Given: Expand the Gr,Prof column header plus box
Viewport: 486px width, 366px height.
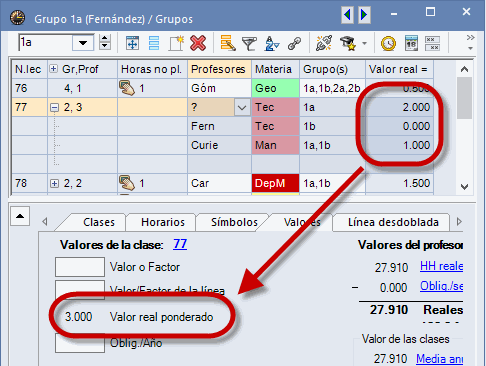Looking at the screenshot, I should (x=53, y=69).
